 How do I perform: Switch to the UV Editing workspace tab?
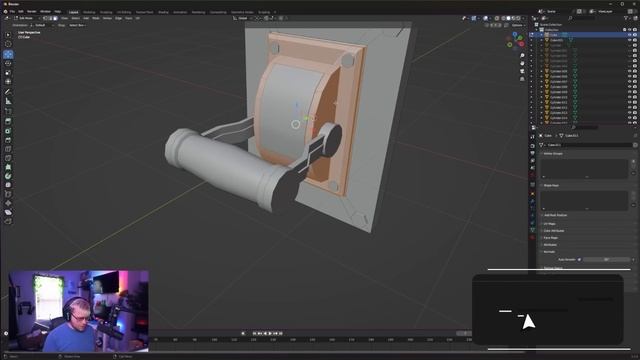click(124, 12)
